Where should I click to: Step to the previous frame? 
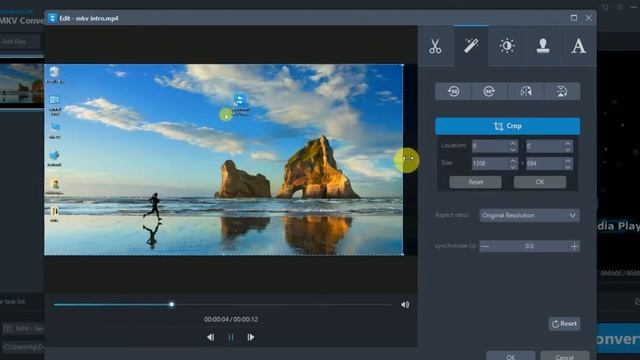[x=210, y=338]
